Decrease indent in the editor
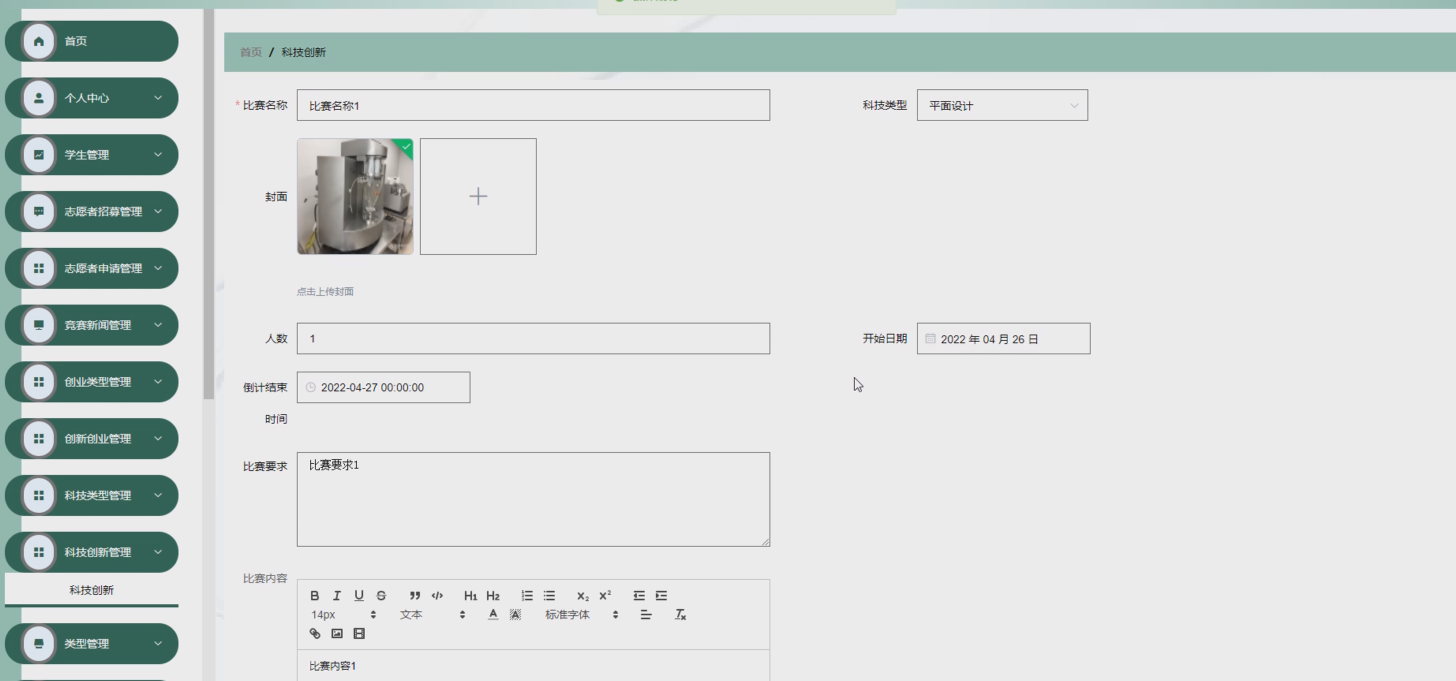This screenshot has height=681, width=1456. pyautogui.click(x=639, y=596)
